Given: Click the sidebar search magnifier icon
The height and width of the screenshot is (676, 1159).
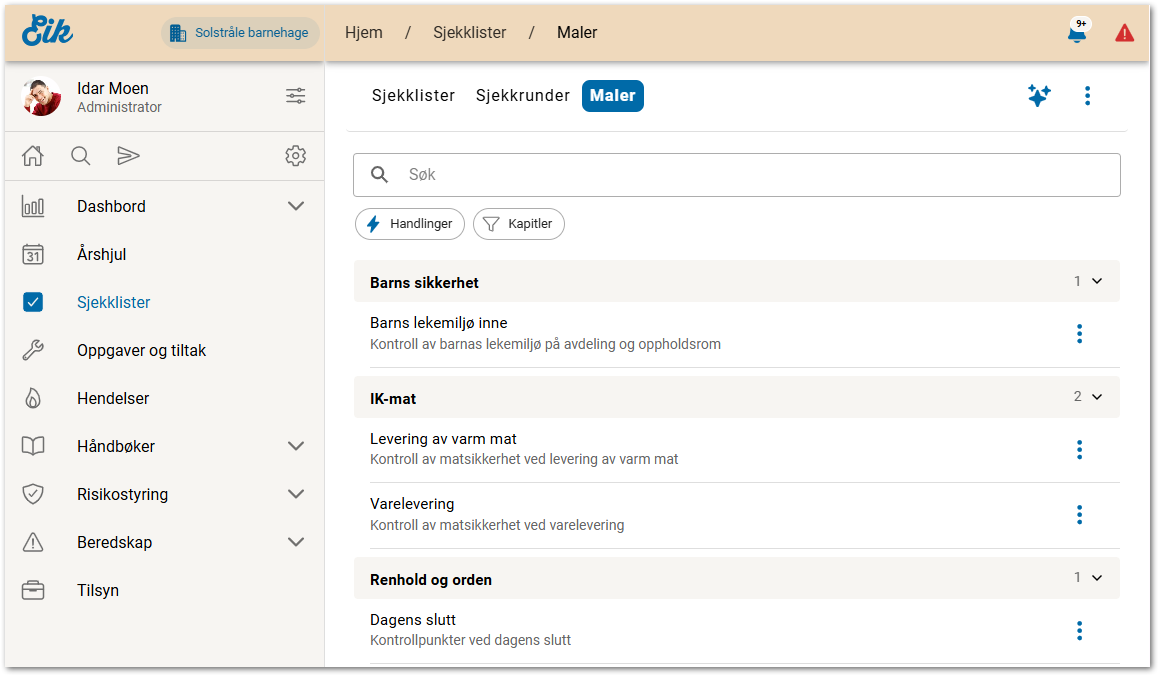Looking at the screenshot, I should pos(81,155).
